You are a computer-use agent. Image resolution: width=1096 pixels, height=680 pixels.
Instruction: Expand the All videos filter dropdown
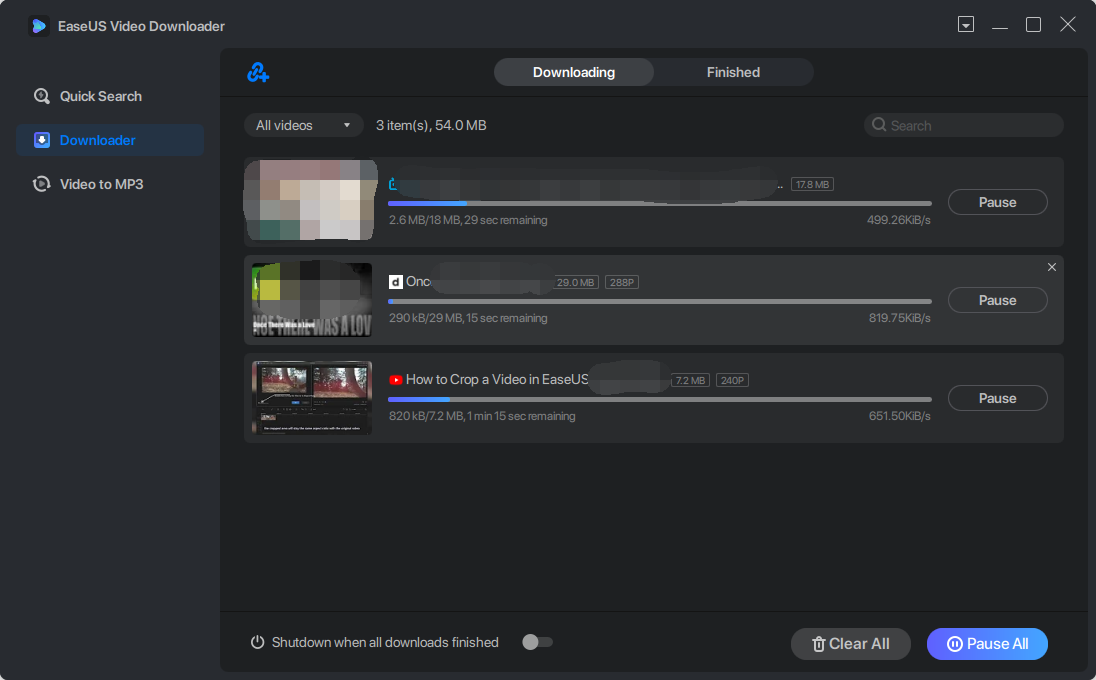(x=303, y=125)
